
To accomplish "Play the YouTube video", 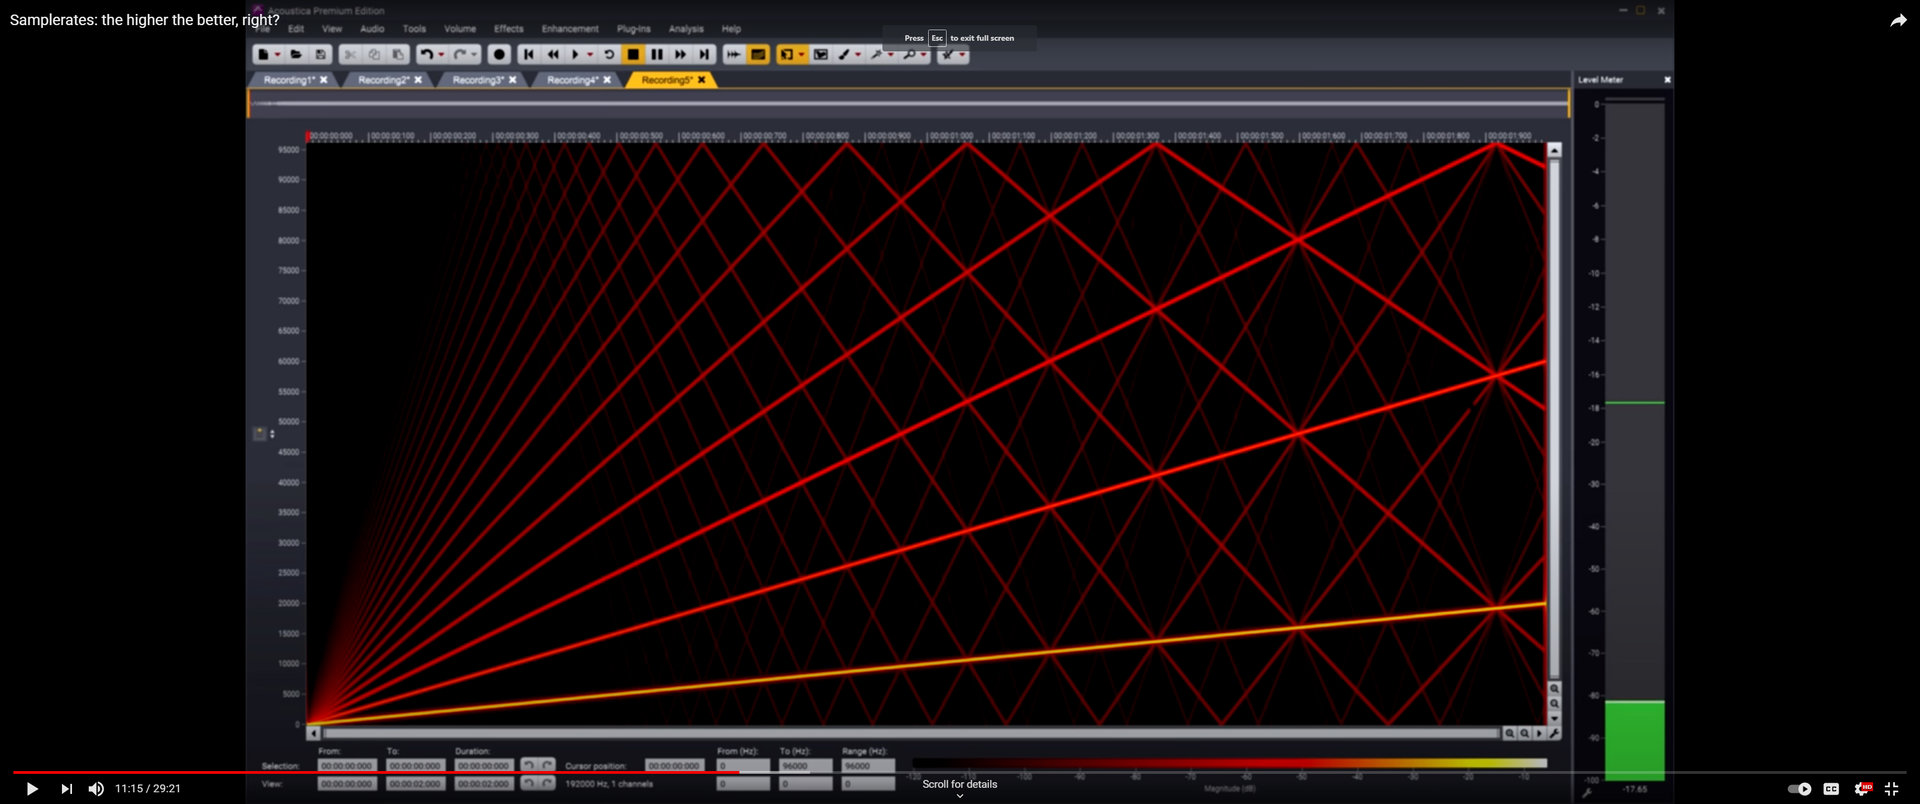I will [x=32, y=789].
